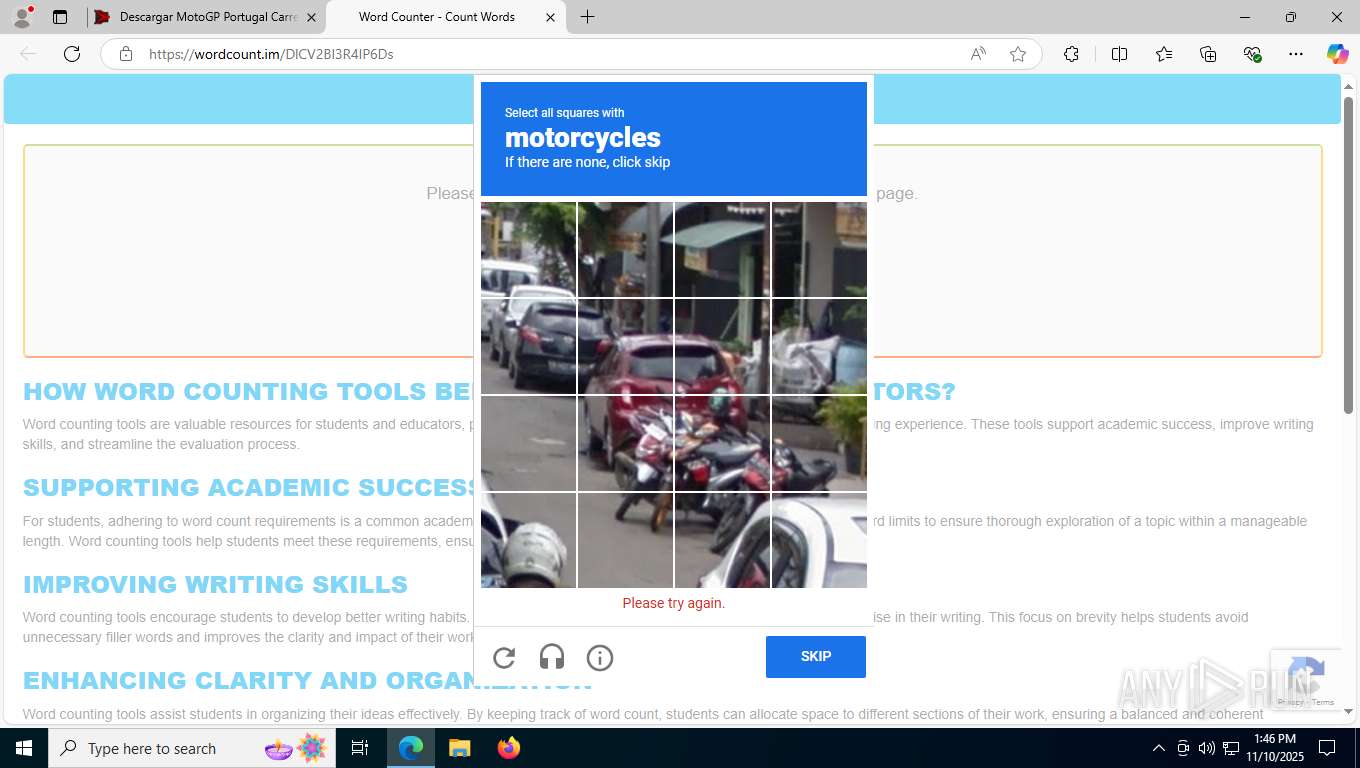Open a new browser tab

[587, 17]
